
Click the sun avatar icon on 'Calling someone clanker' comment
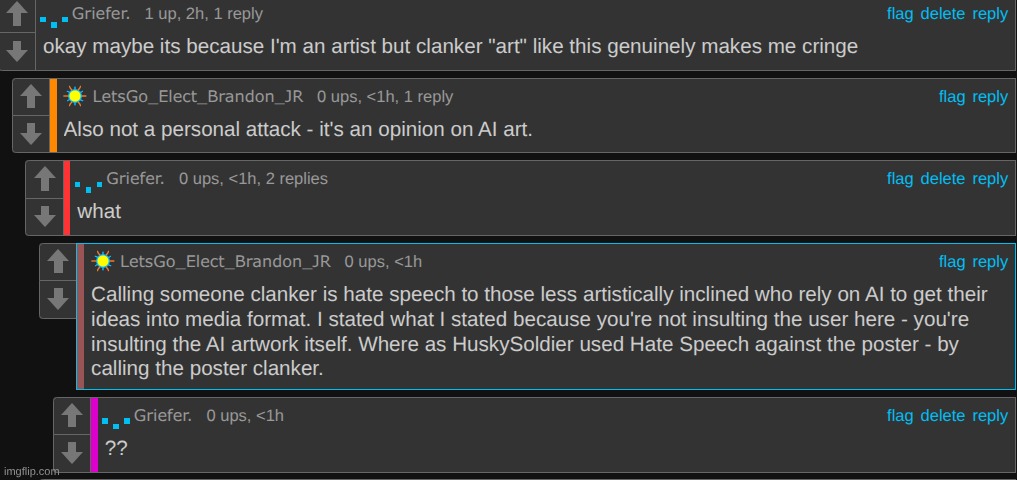pyautogui.click(x=102, y=262)
